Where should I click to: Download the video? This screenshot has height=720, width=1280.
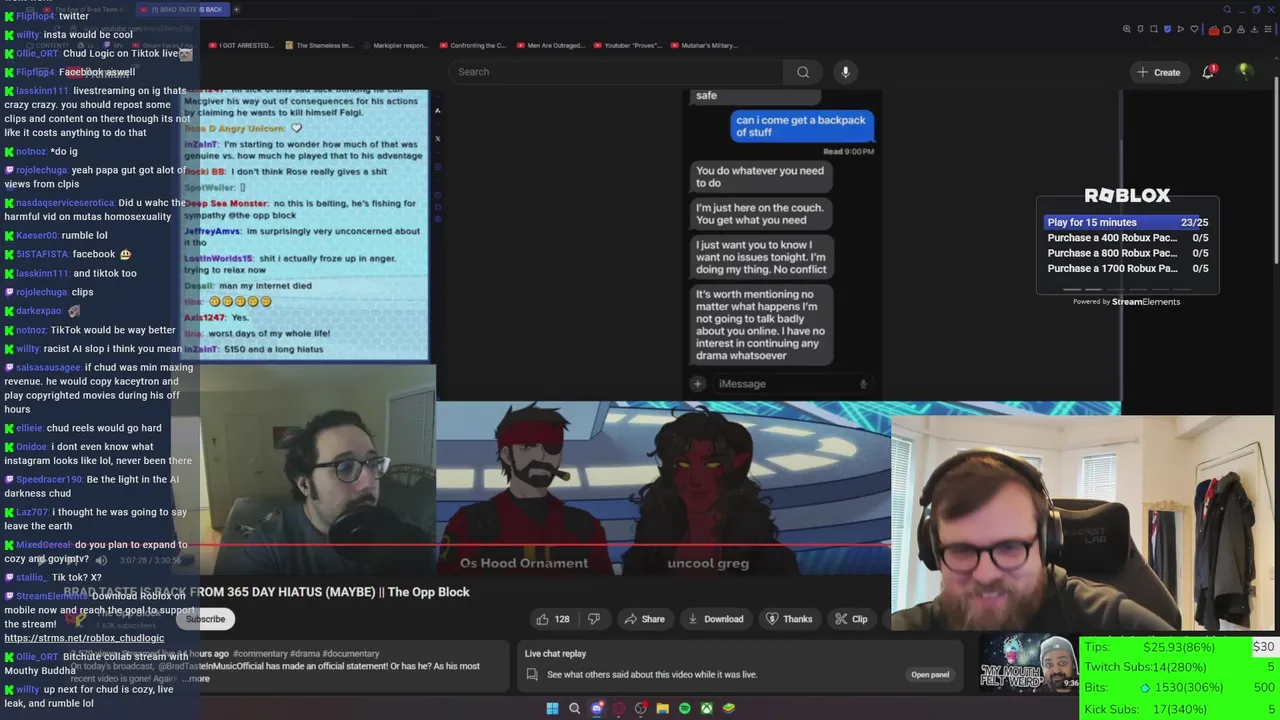(715, 619)
